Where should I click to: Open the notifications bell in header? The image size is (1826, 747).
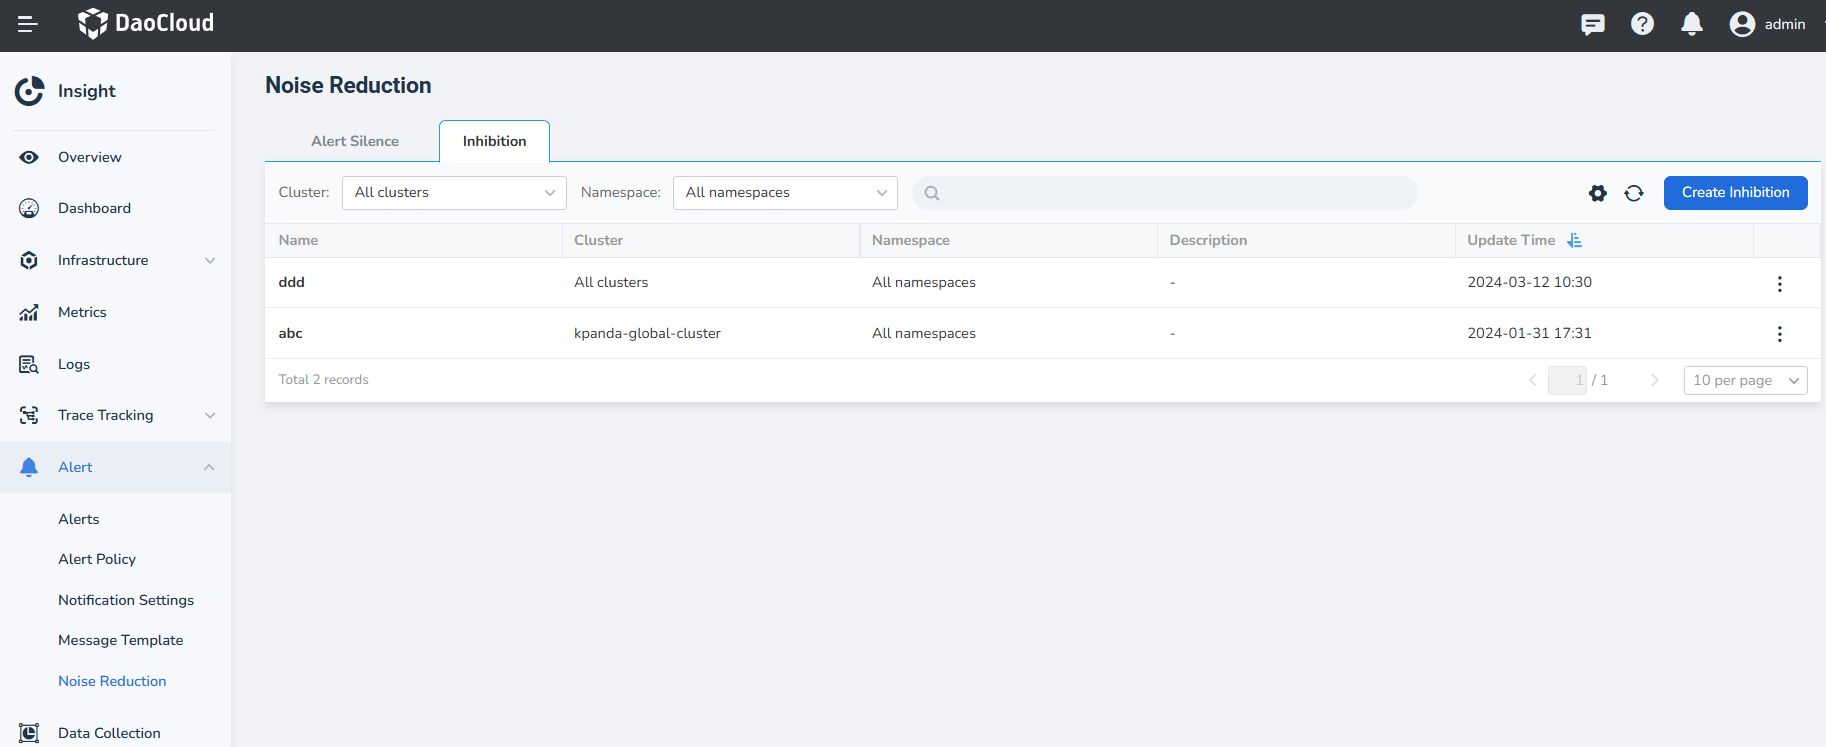pyautogui.click(x=1691, y=24)
